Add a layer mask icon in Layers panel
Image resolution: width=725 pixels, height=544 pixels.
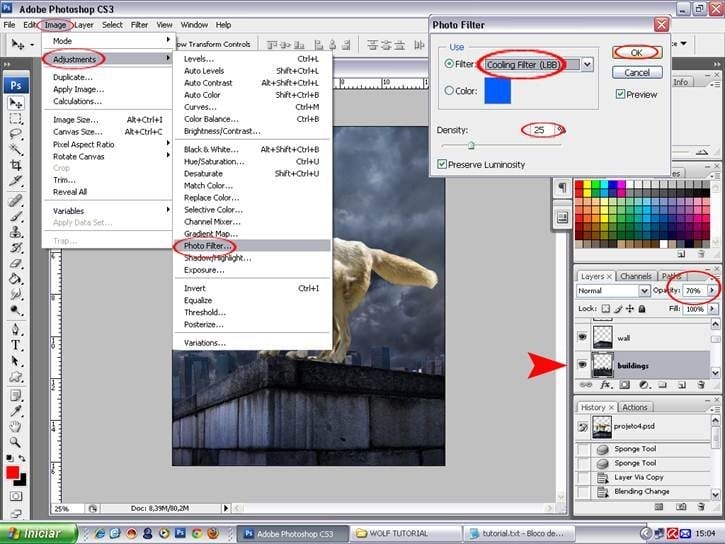point(625,385)
